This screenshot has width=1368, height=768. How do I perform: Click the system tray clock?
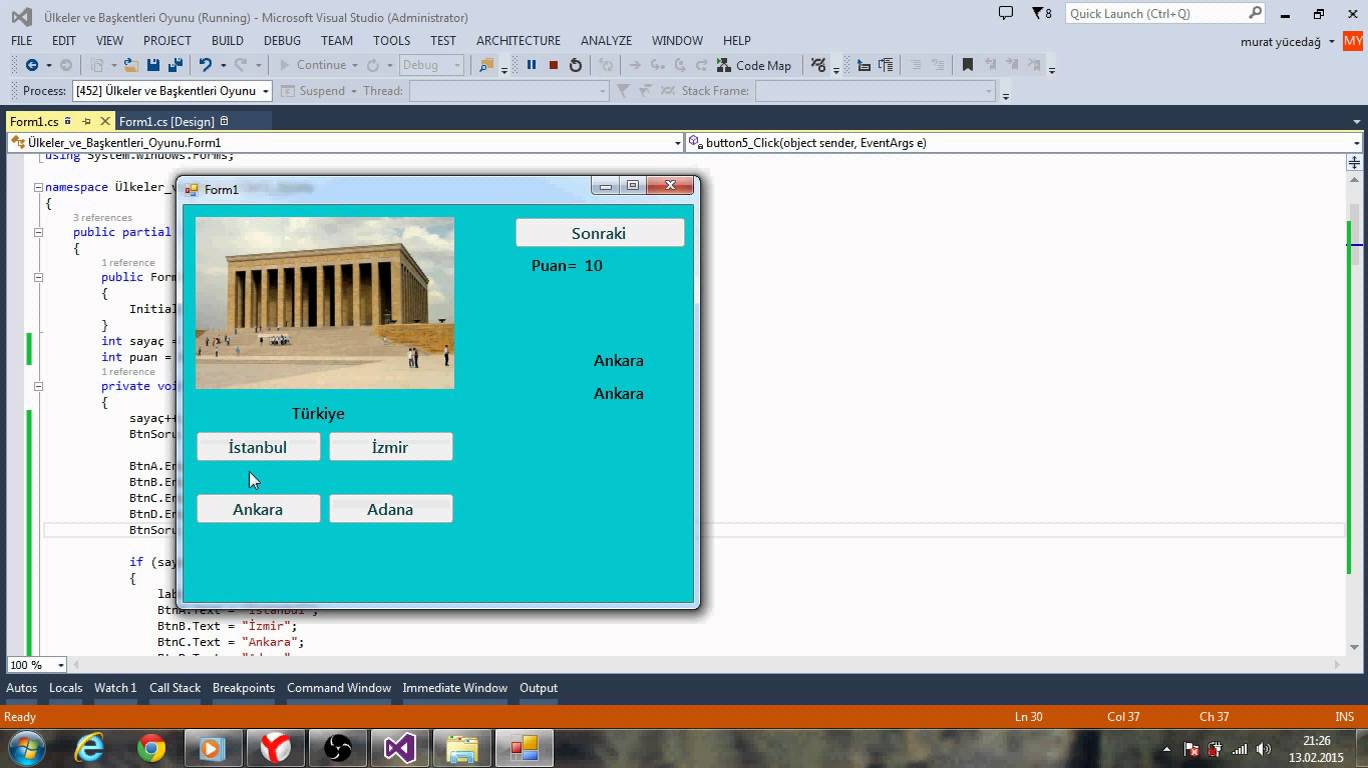tap(1317, 748)
